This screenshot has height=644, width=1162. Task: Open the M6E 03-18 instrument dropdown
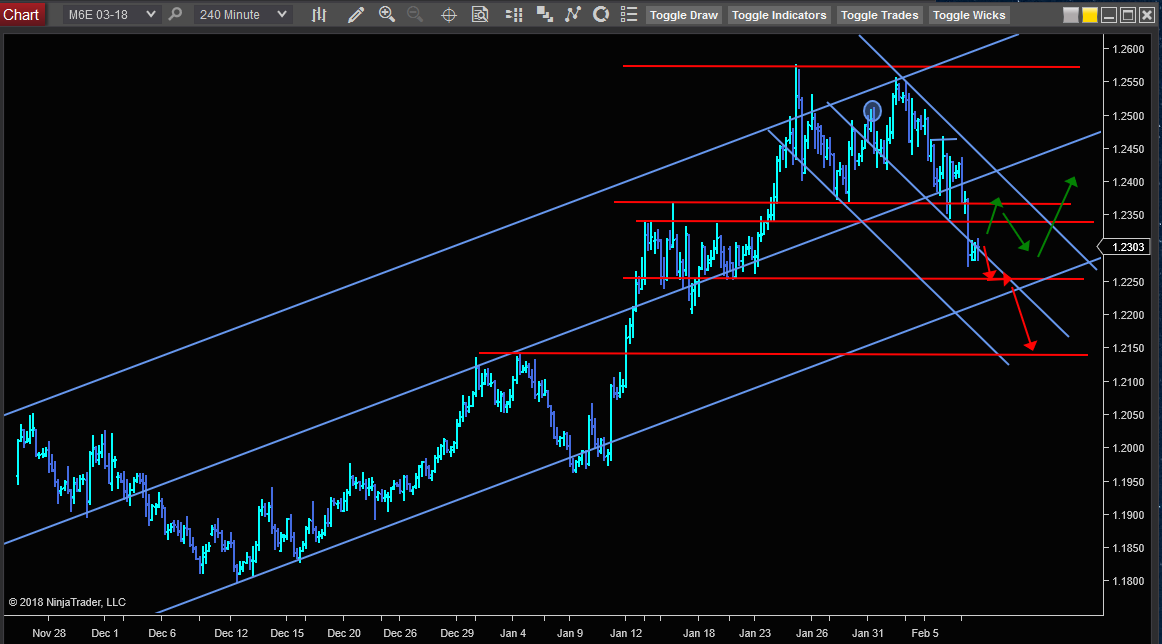(111, 15)
